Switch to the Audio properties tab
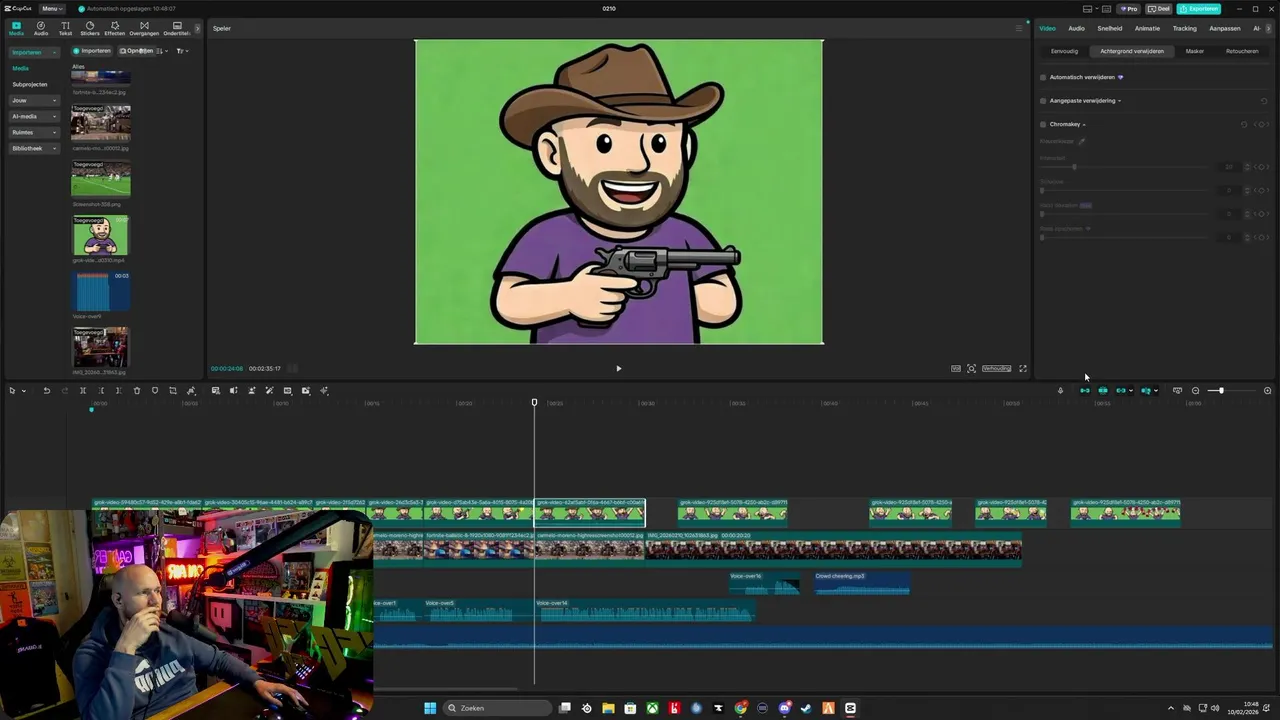The height and width of the screenshot is (720, 1280). point(1076,28)
